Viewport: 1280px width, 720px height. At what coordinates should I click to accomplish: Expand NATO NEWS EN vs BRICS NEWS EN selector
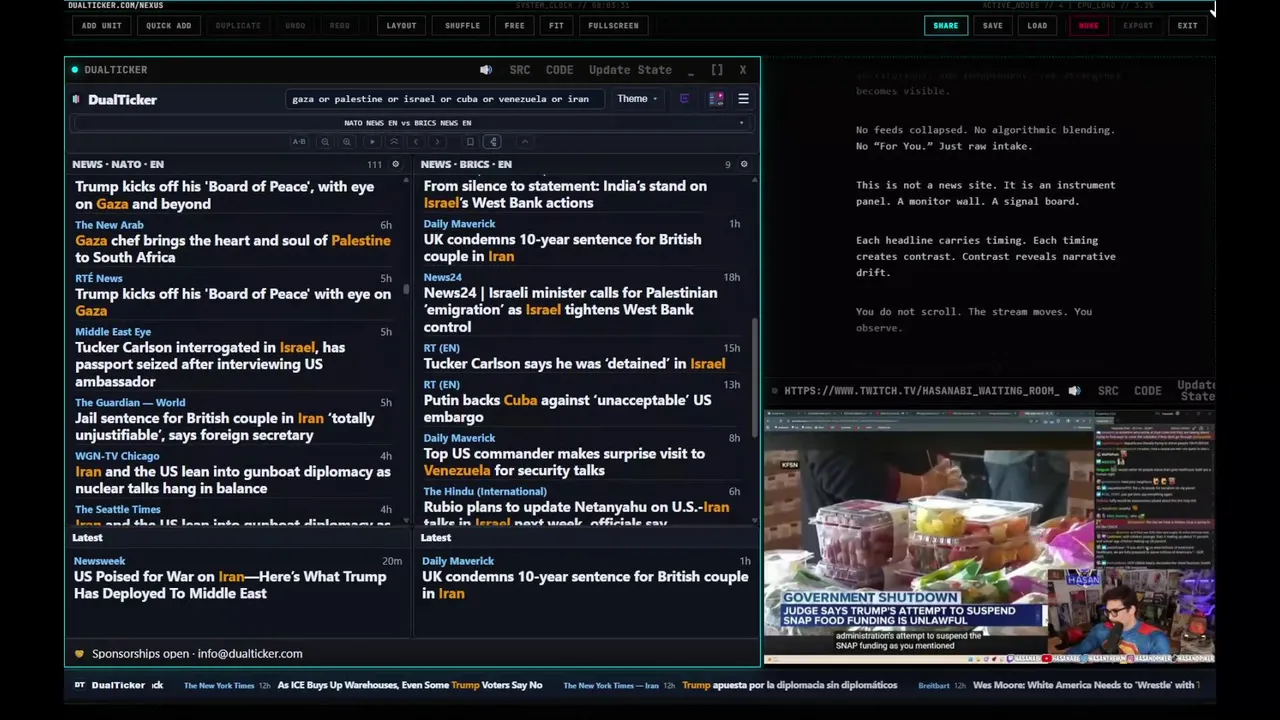412,123
